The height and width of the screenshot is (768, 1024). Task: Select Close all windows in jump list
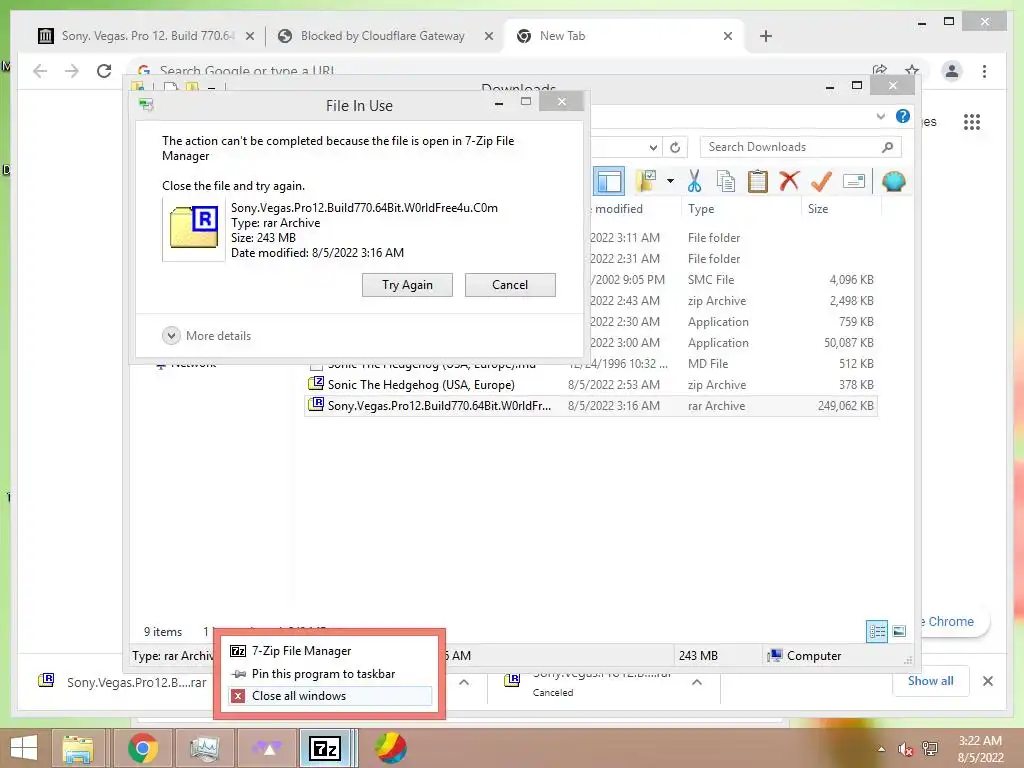(x=330, y=696)
